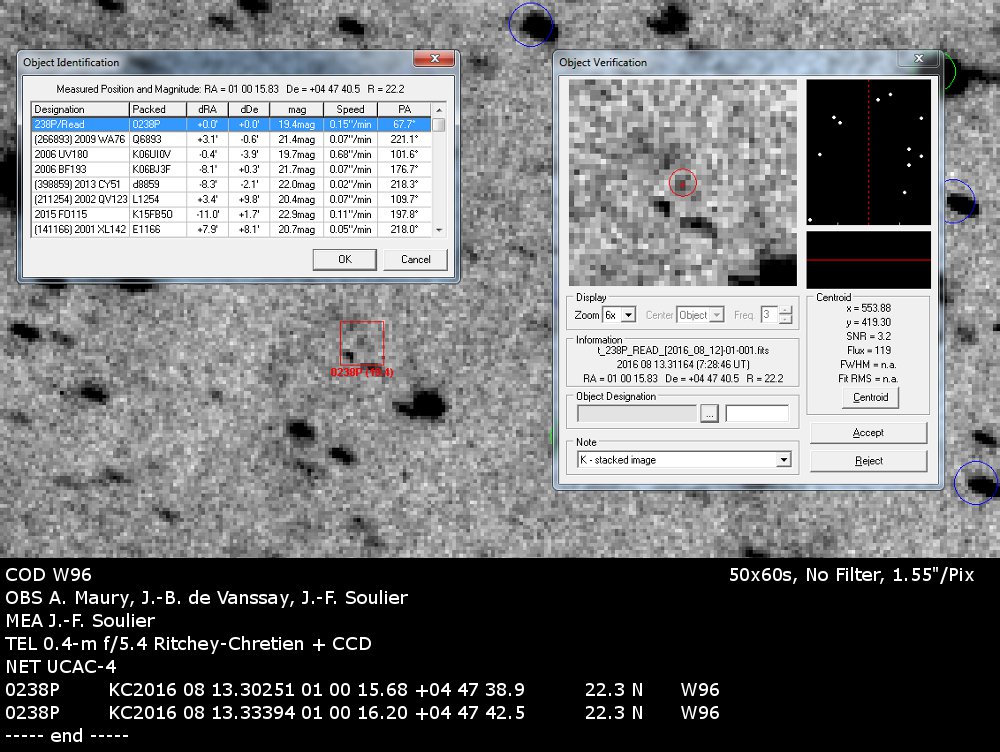Open the Note dropdown showing K - stacked image
This screenshot has height=752, width=1000.
click(783, 460)
